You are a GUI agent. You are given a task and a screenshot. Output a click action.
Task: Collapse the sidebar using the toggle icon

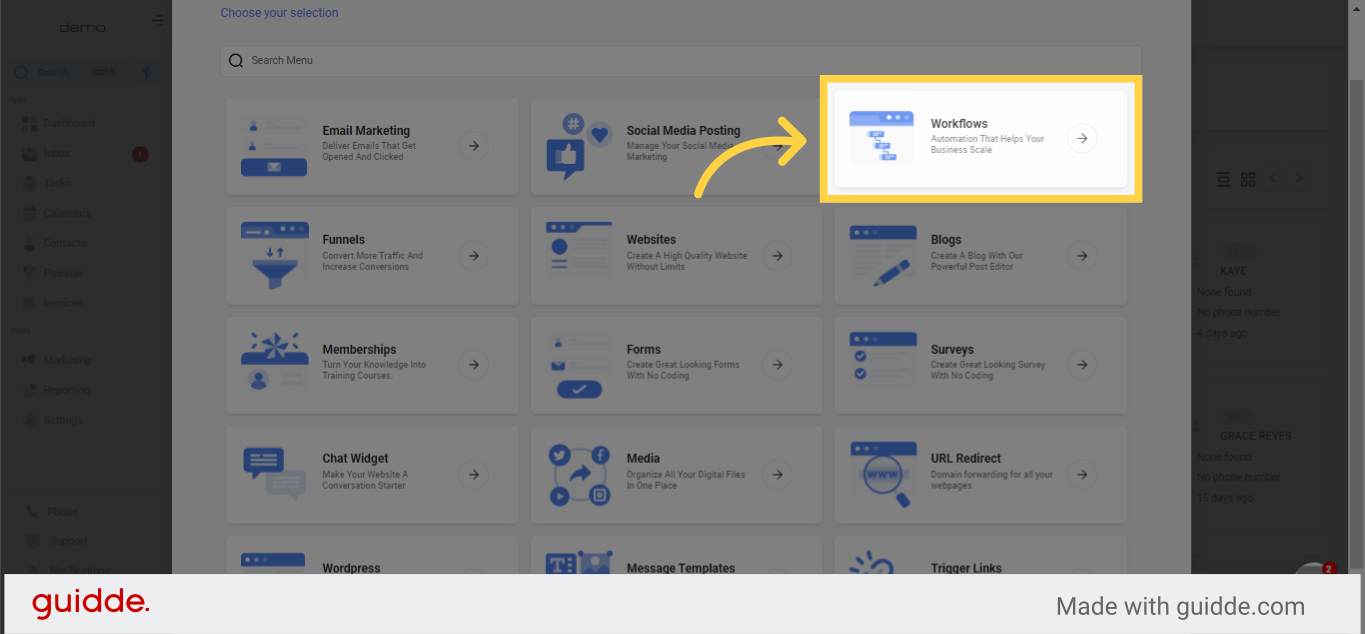tap(157, 19)
